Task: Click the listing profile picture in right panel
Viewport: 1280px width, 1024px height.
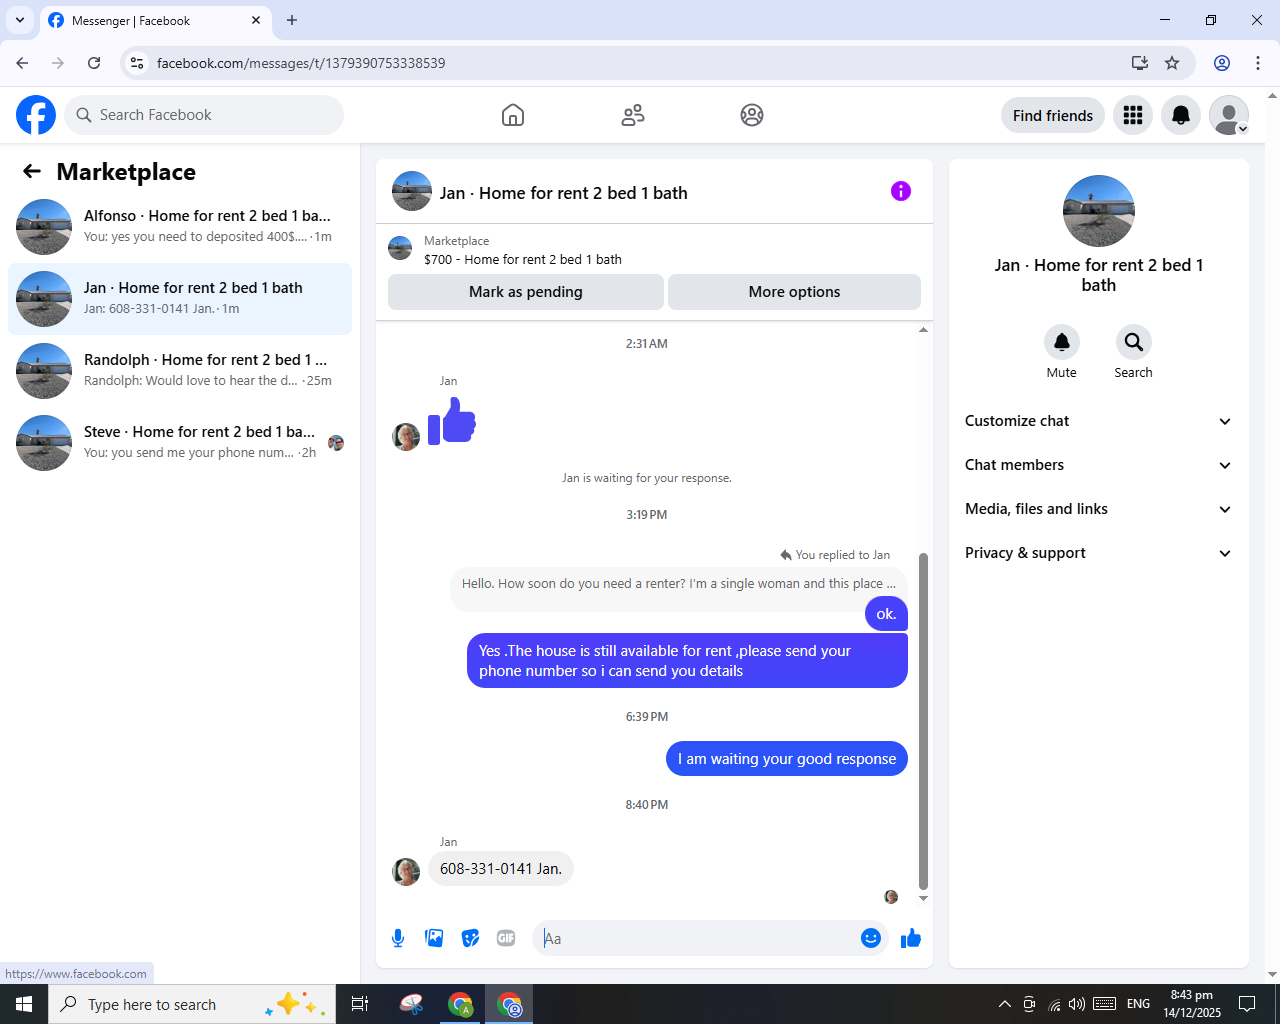Action: tap(1099, 211)
